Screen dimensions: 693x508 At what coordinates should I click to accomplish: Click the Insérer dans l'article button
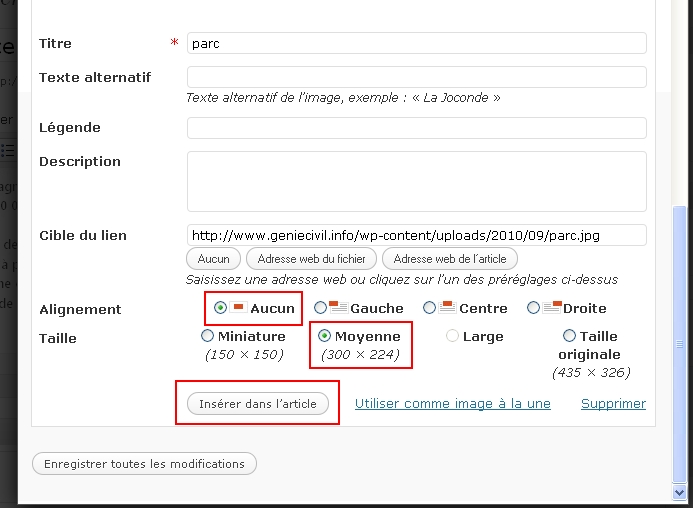(x=258, y=404)
